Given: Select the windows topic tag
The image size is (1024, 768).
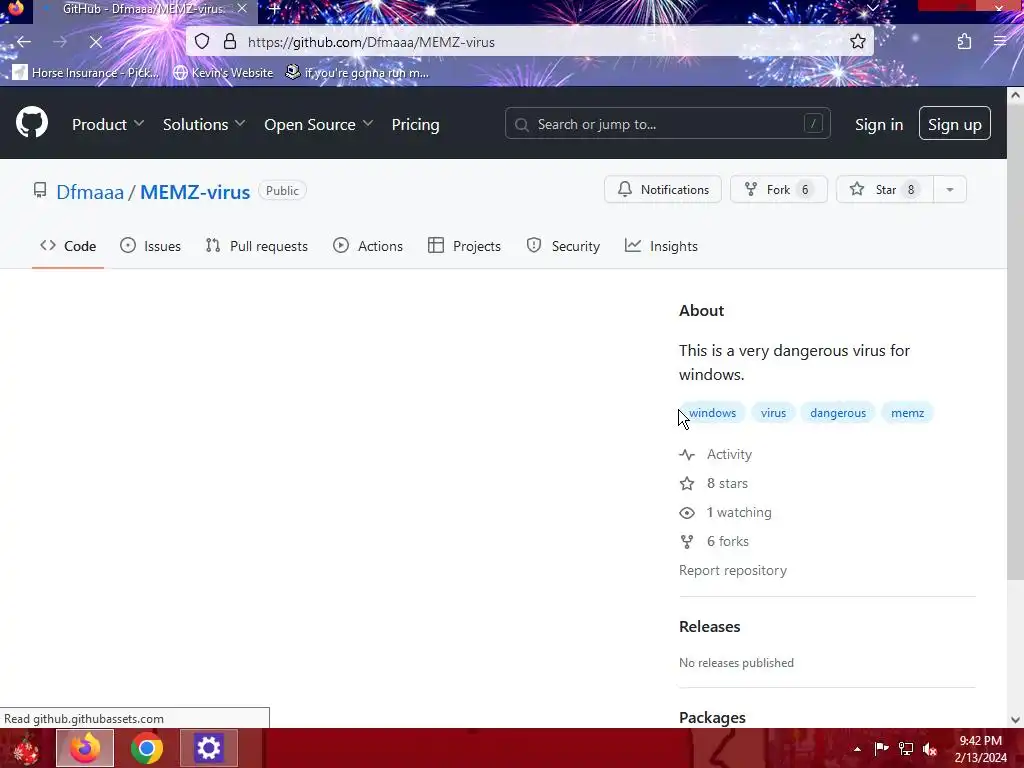Looking at the screenshot, I should tap(712, 413).
